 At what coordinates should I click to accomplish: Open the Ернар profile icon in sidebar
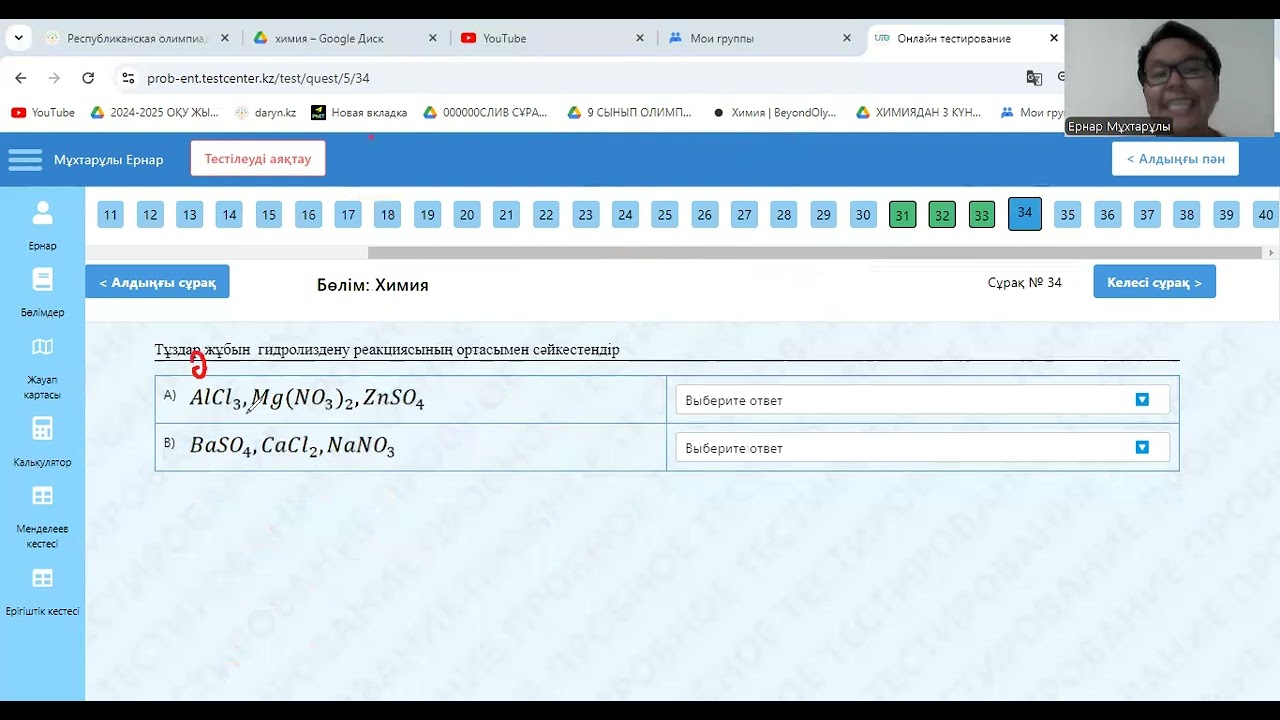(42, 212)
